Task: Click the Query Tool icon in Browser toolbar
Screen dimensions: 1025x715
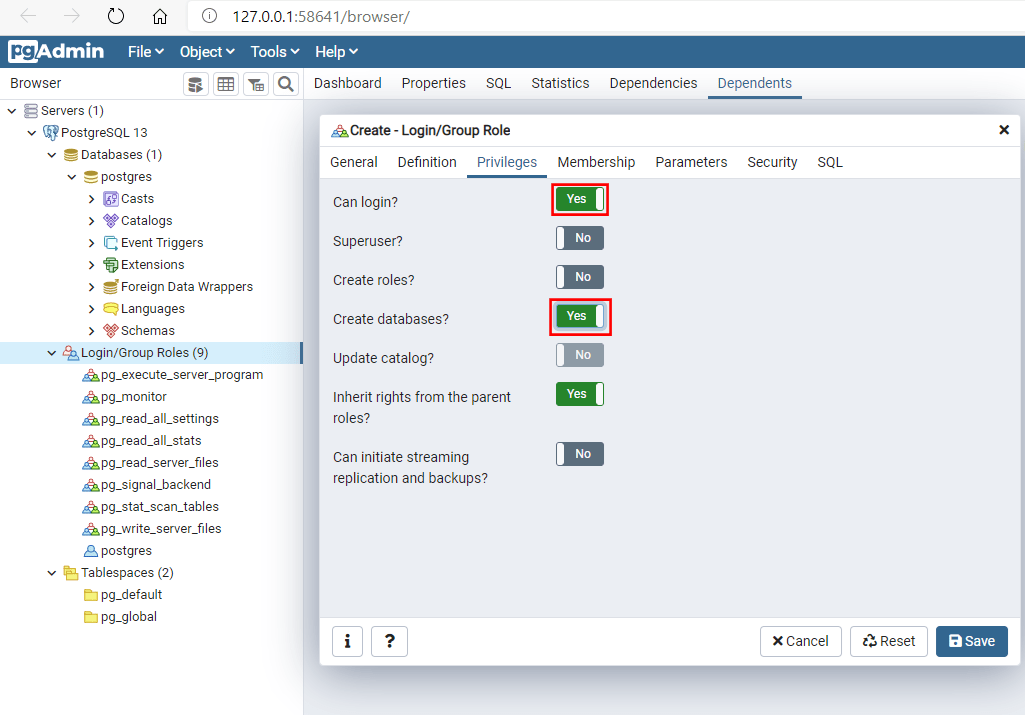Action: pyautogui.click(x=196, y=84)
